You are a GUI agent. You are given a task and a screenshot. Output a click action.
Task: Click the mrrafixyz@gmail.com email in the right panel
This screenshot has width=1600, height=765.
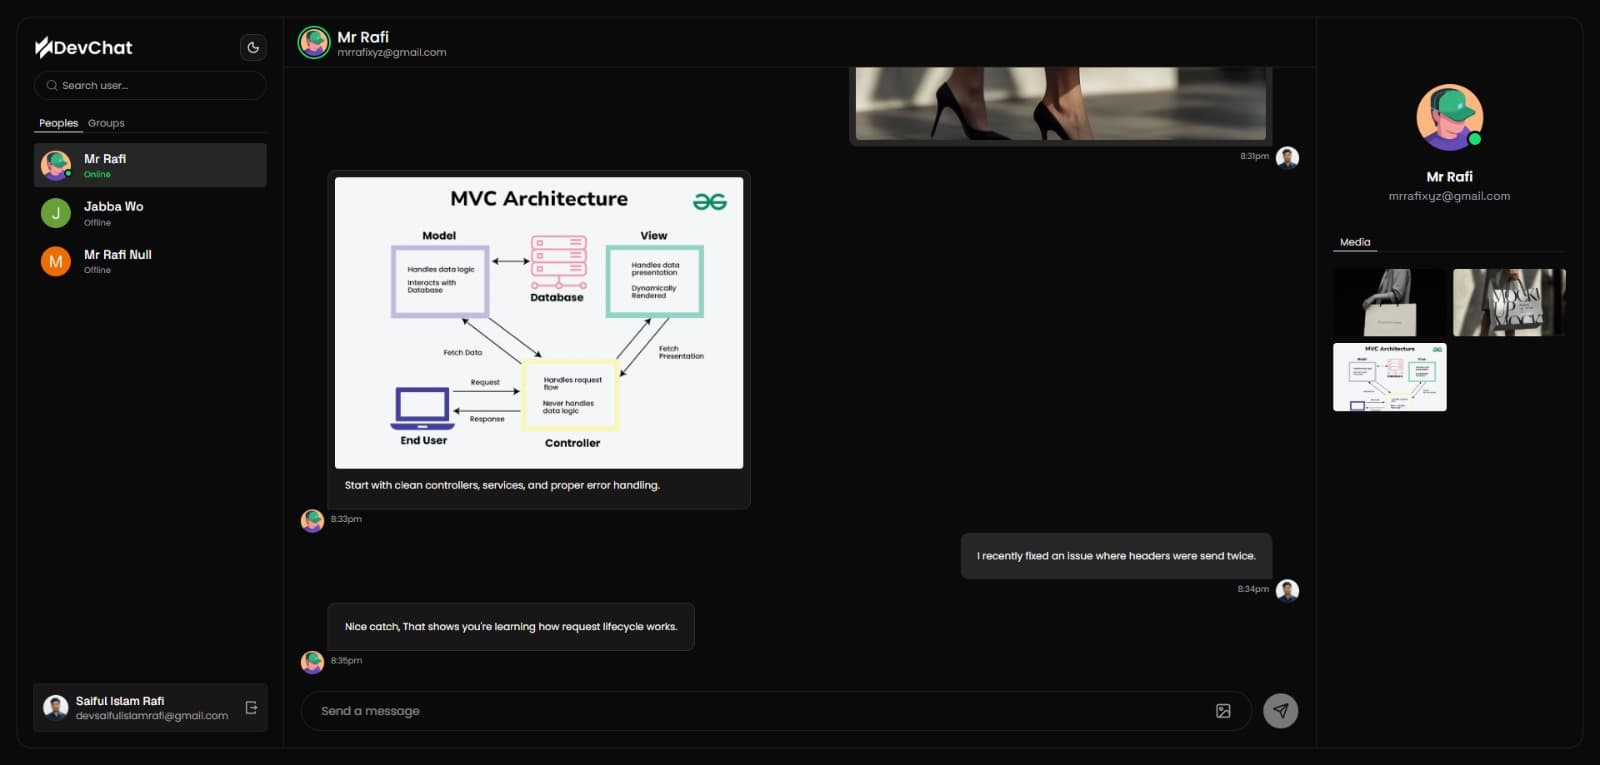[1449, 196]
